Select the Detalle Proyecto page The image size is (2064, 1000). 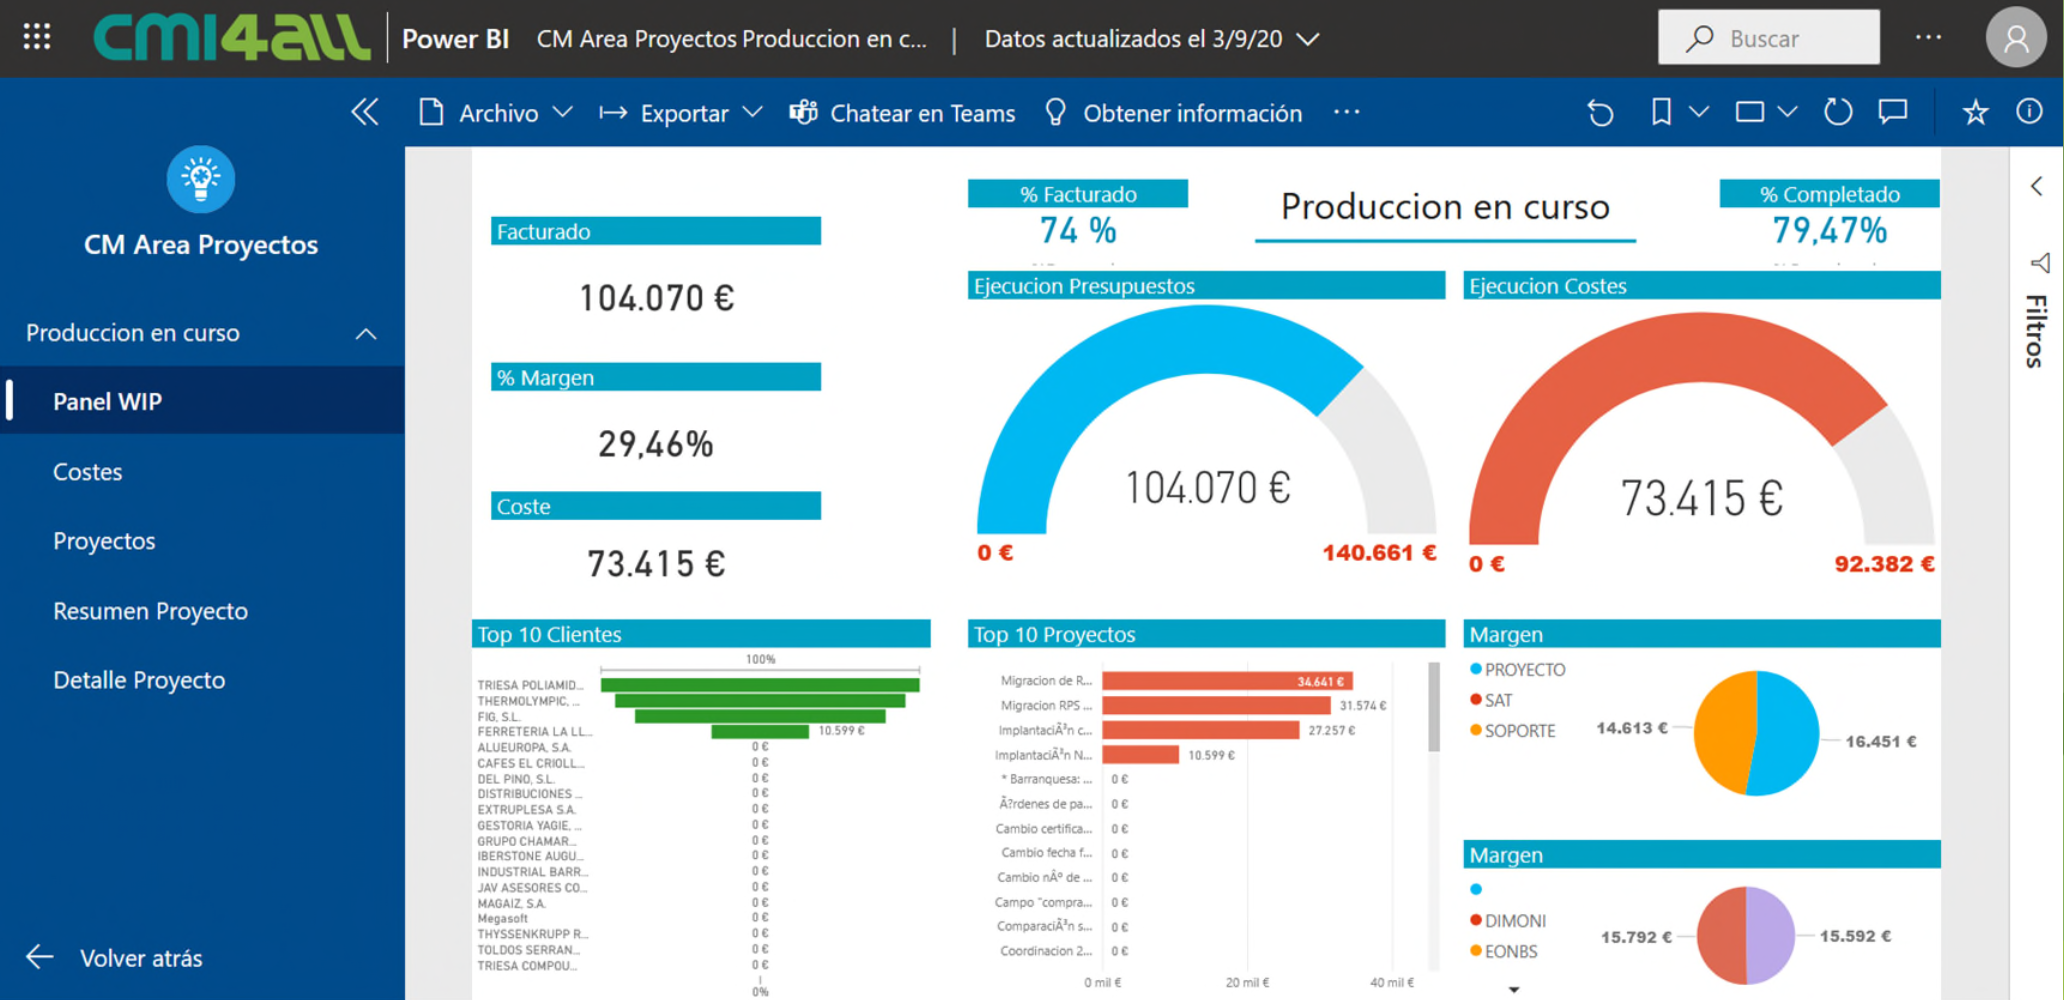coord(139,679)
